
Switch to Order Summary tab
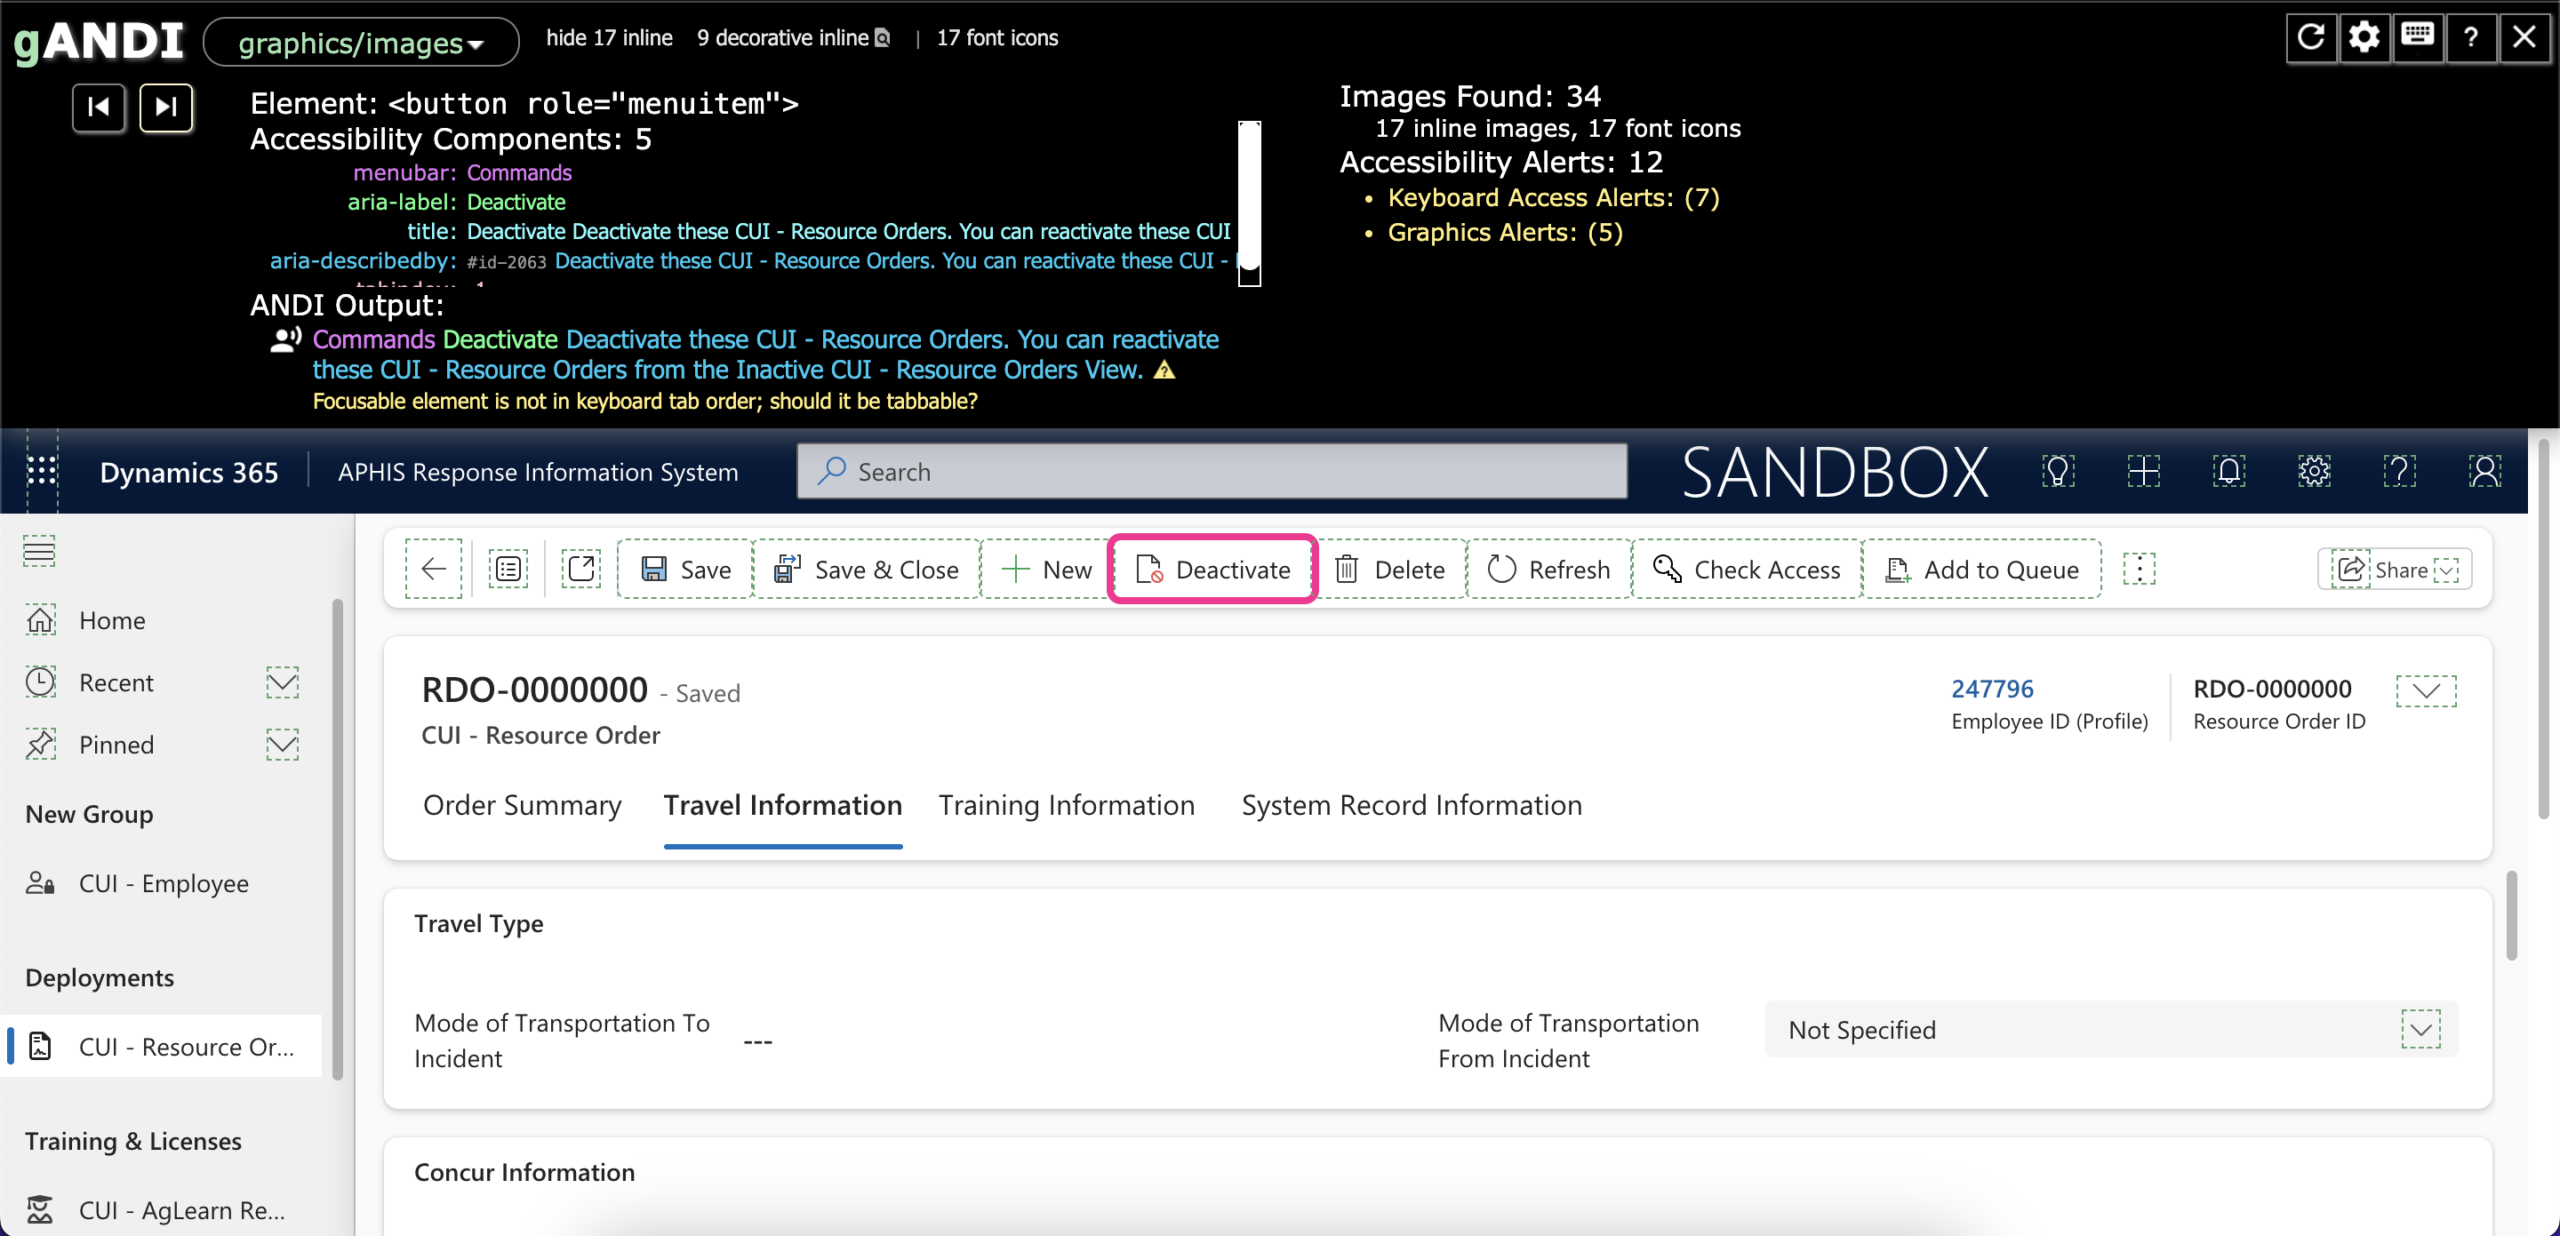pyautogui.click(x=522, y=805)
